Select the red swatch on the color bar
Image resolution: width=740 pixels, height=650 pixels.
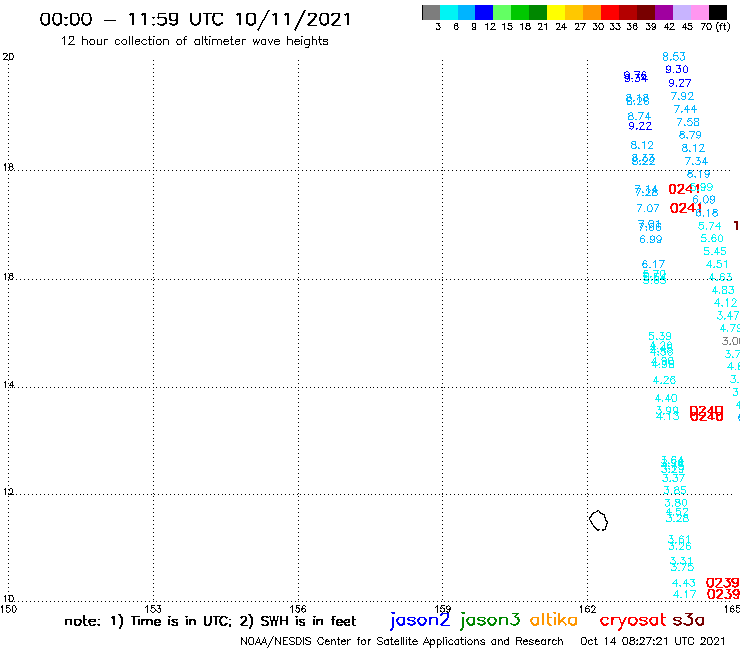610,12
